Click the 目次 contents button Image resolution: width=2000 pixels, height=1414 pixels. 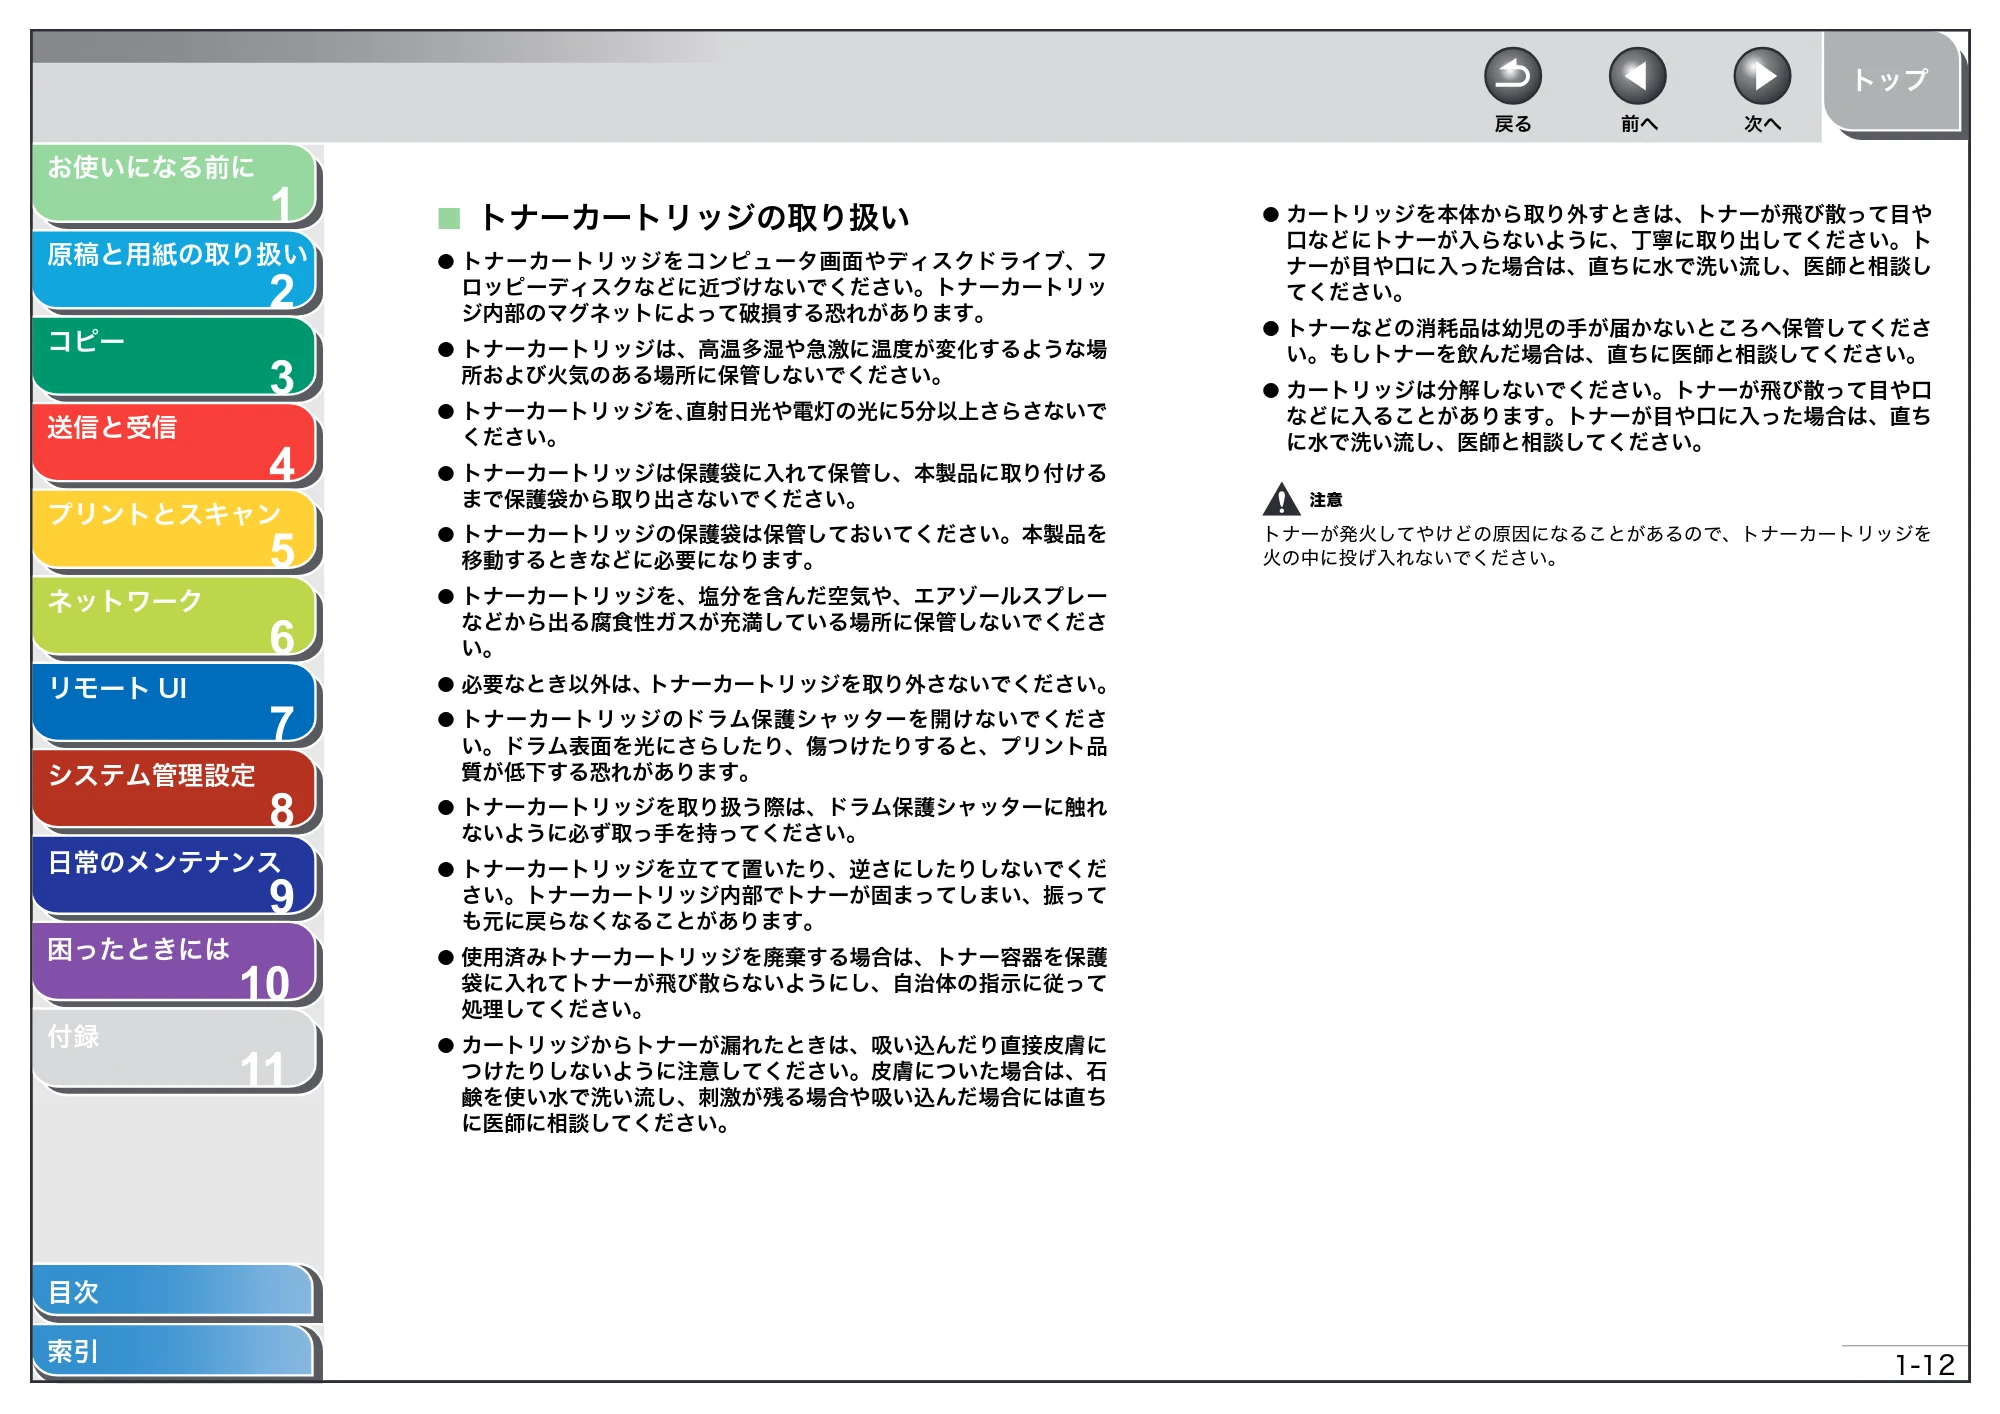pyautogui.click(x=173, y=1292)
